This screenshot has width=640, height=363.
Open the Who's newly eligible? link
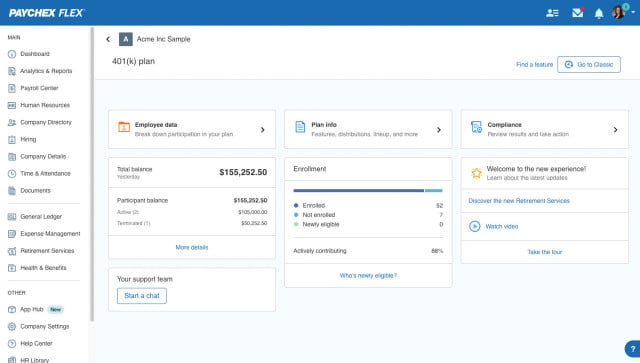(x=368, y=276)
